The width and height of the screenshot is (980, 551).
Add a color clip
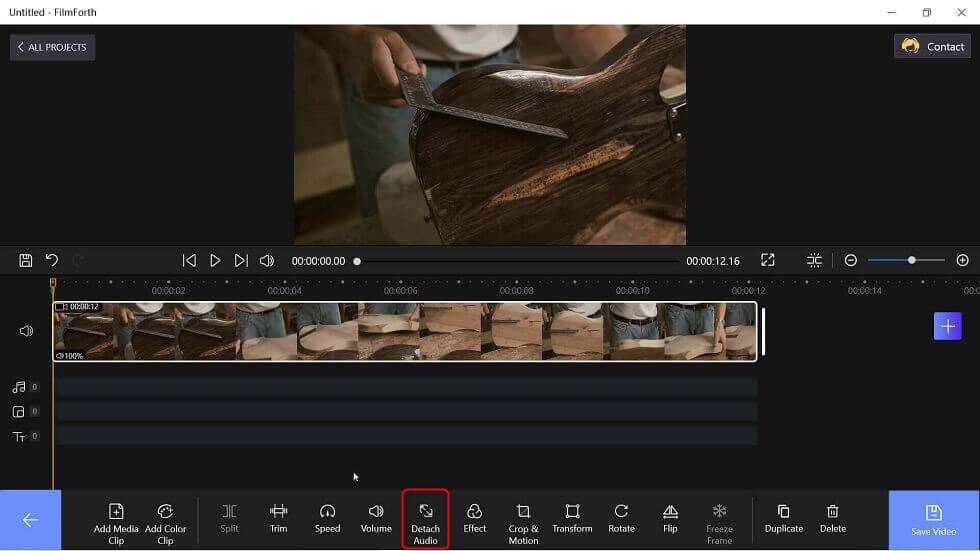pyautogui.click(x=166, y=524)
